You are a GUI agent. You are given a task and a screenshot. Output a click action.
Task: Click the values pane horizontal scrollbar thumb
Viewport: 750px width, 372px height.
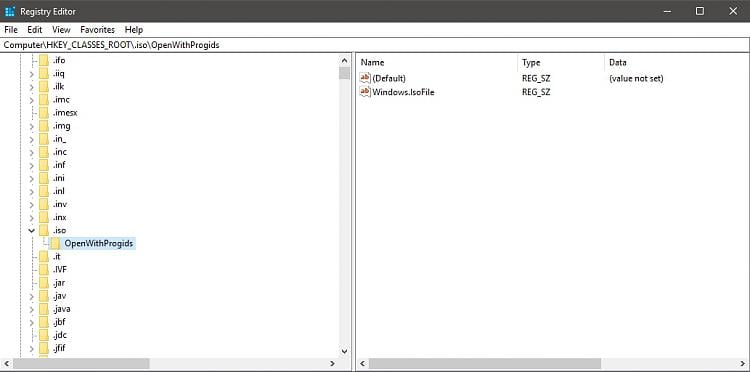click(x=485, y=364)
